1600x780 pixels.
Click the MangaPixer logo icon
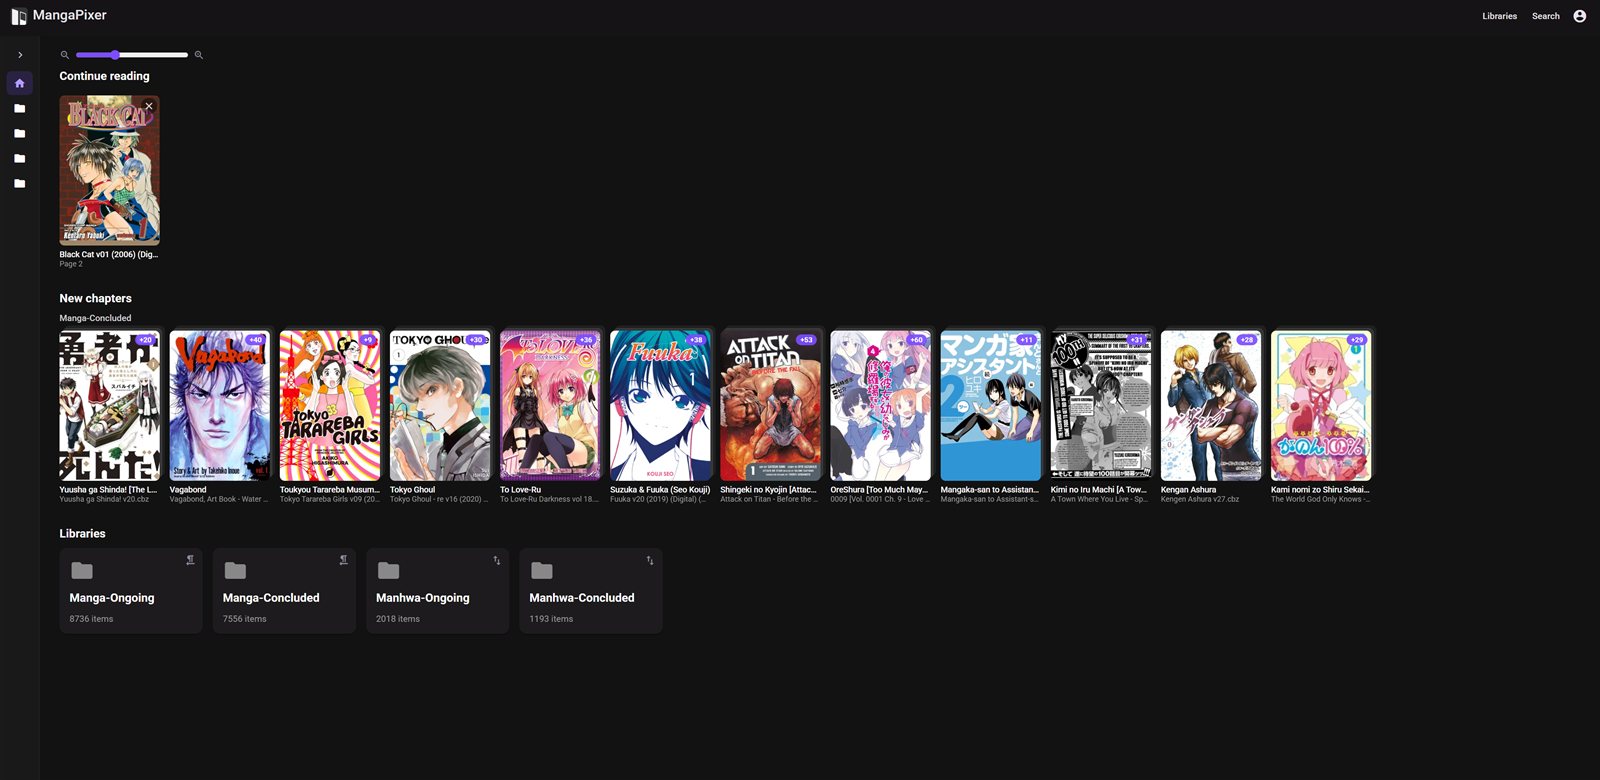tap(18, 16)
